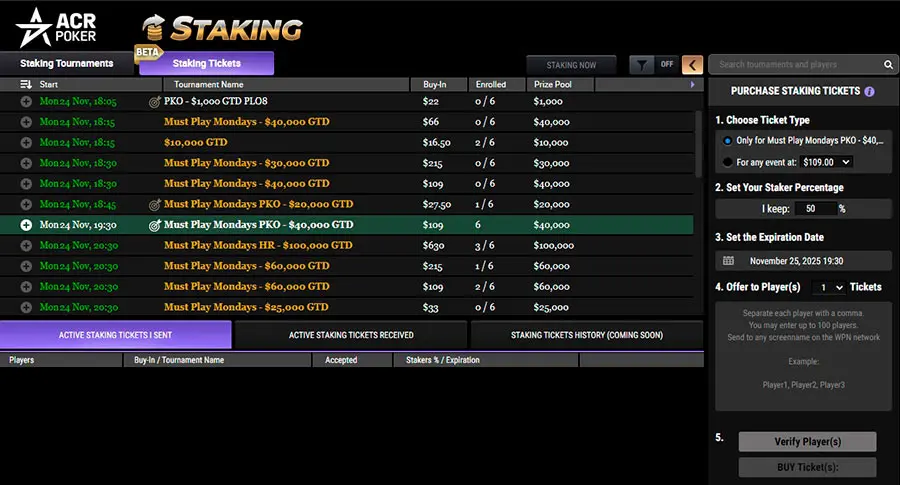Click the $630 buy-in cell
The height and width of the screenshot is (485, 900).
(433, 246)
